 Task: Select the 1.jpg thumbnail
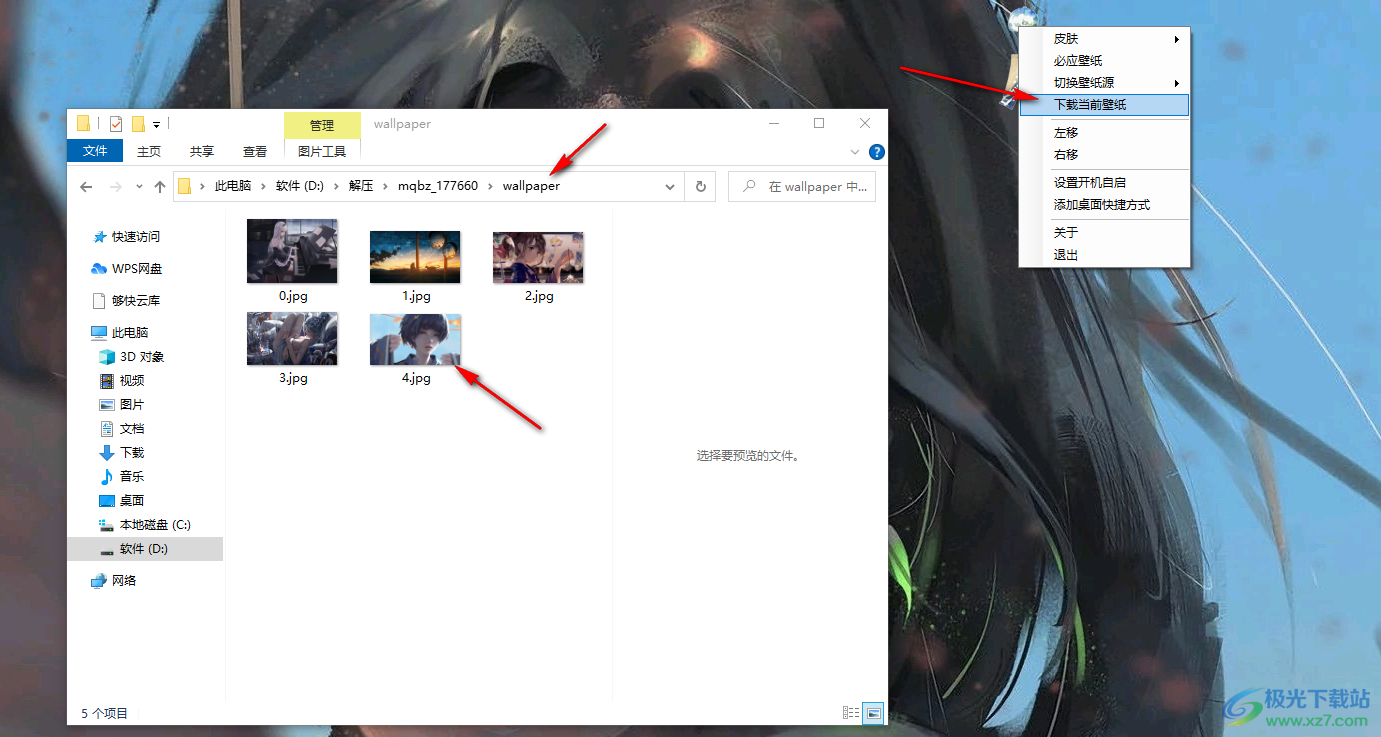pyautogui.click(x=415, y=257)
